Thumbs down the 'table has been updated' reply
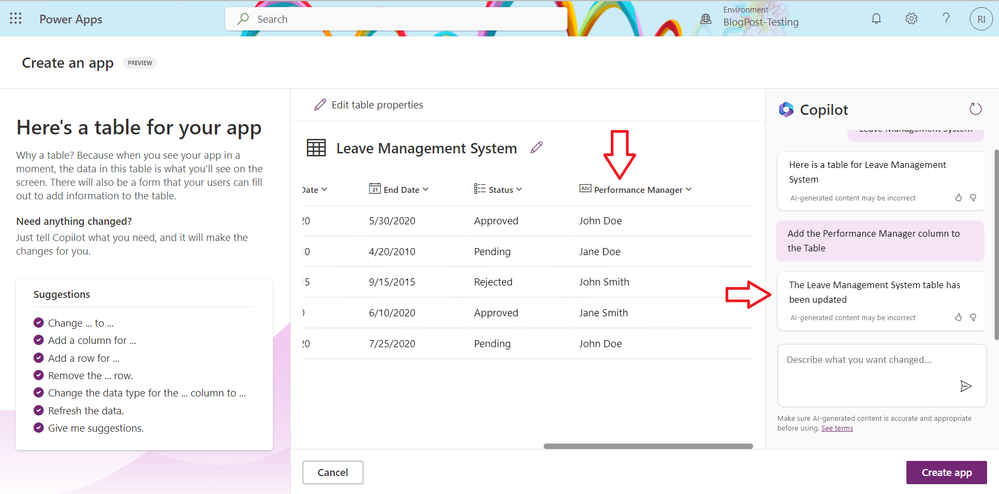Image resolution: width=999 pixels, height=494 pixels. point(973,317)
